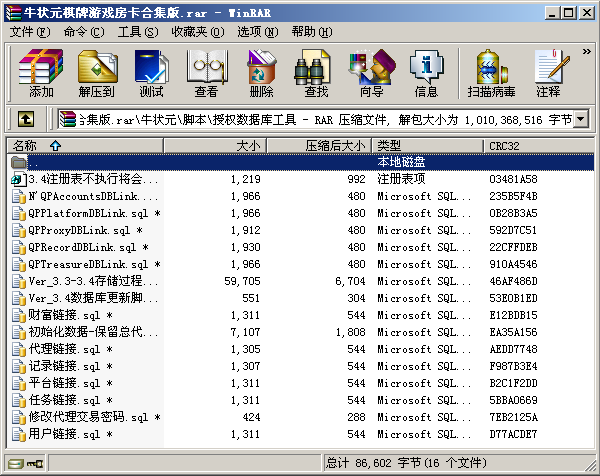Sort files by CRC32 column header

[505, 146]
